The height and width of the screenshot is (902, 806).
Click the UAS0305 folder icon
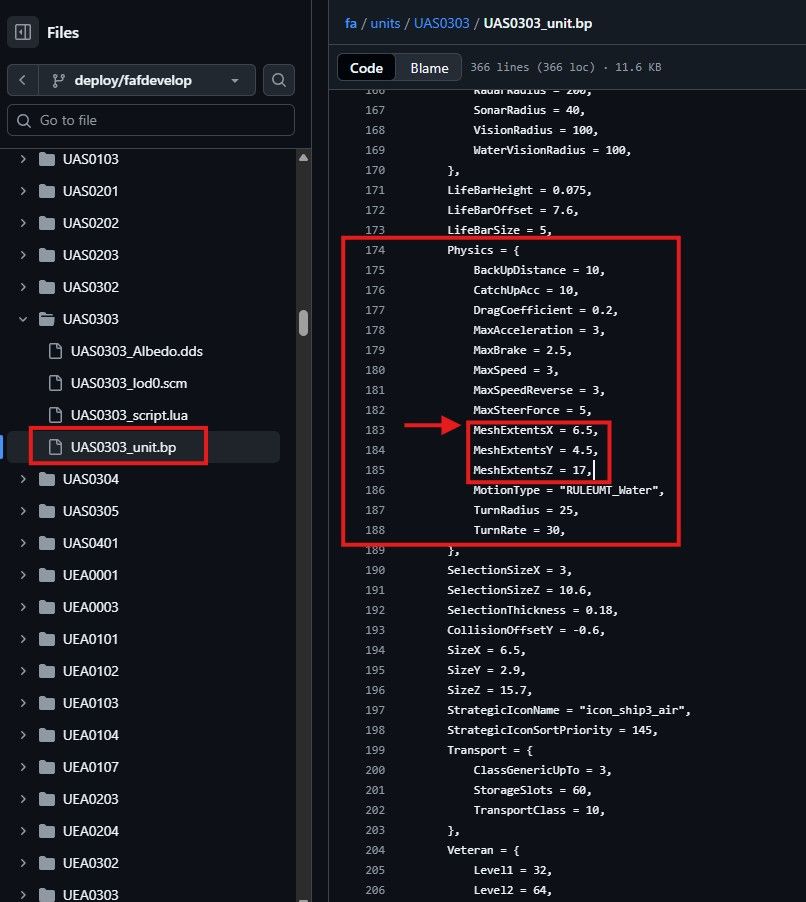tap(47, 511)
